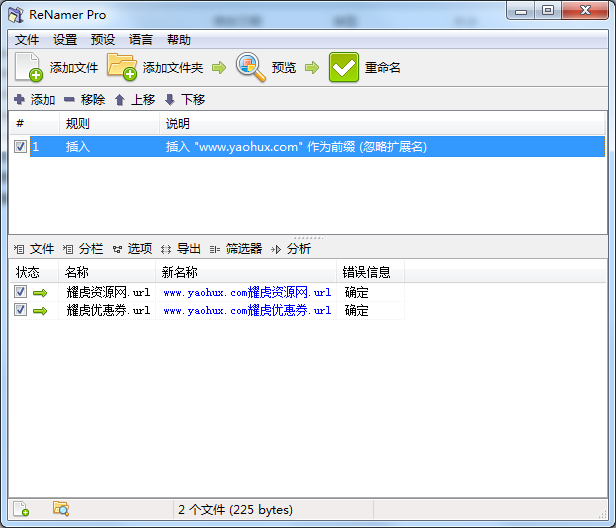Click the new file icon in status bar
The image size is (616, 528).
point(21,509)
